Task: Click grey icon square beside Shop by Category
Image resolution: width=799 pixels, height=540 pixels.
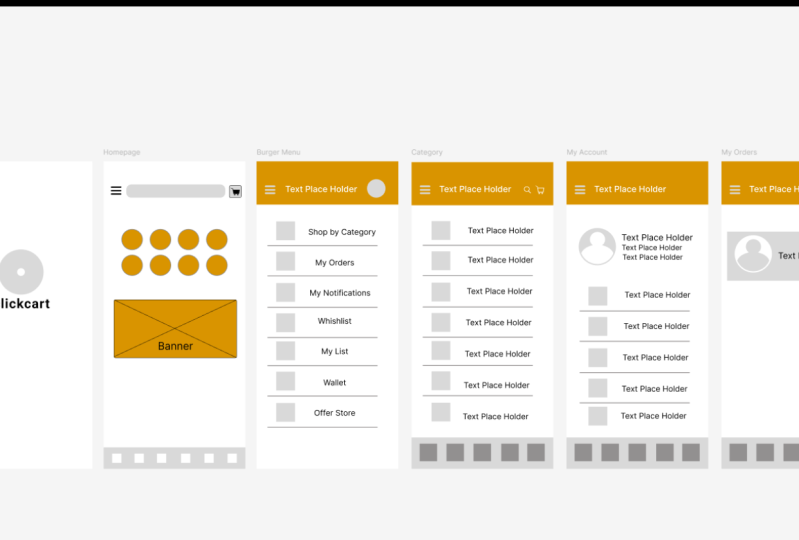Action: click(x=285, y=231)
